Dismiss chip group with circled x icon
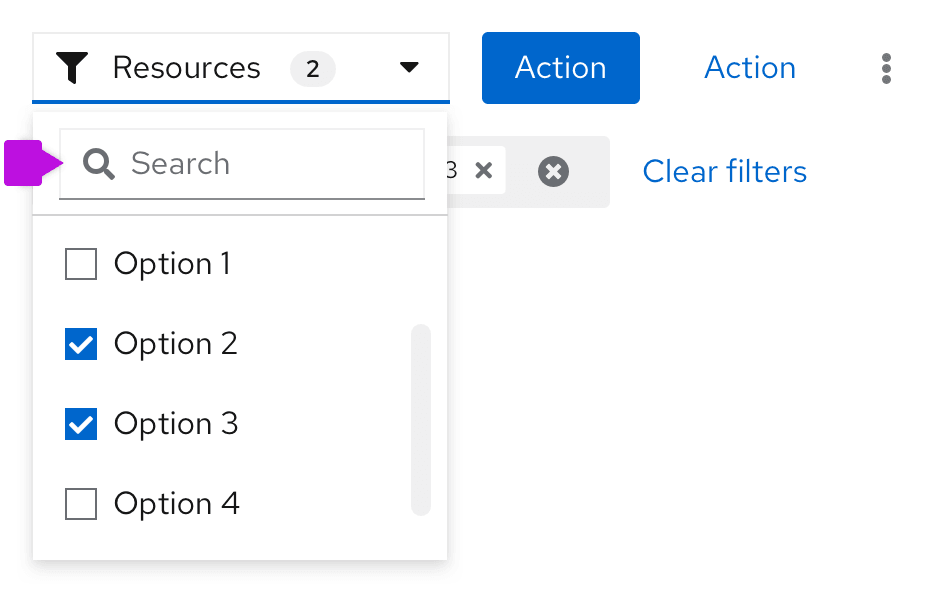 pos(553,172)
